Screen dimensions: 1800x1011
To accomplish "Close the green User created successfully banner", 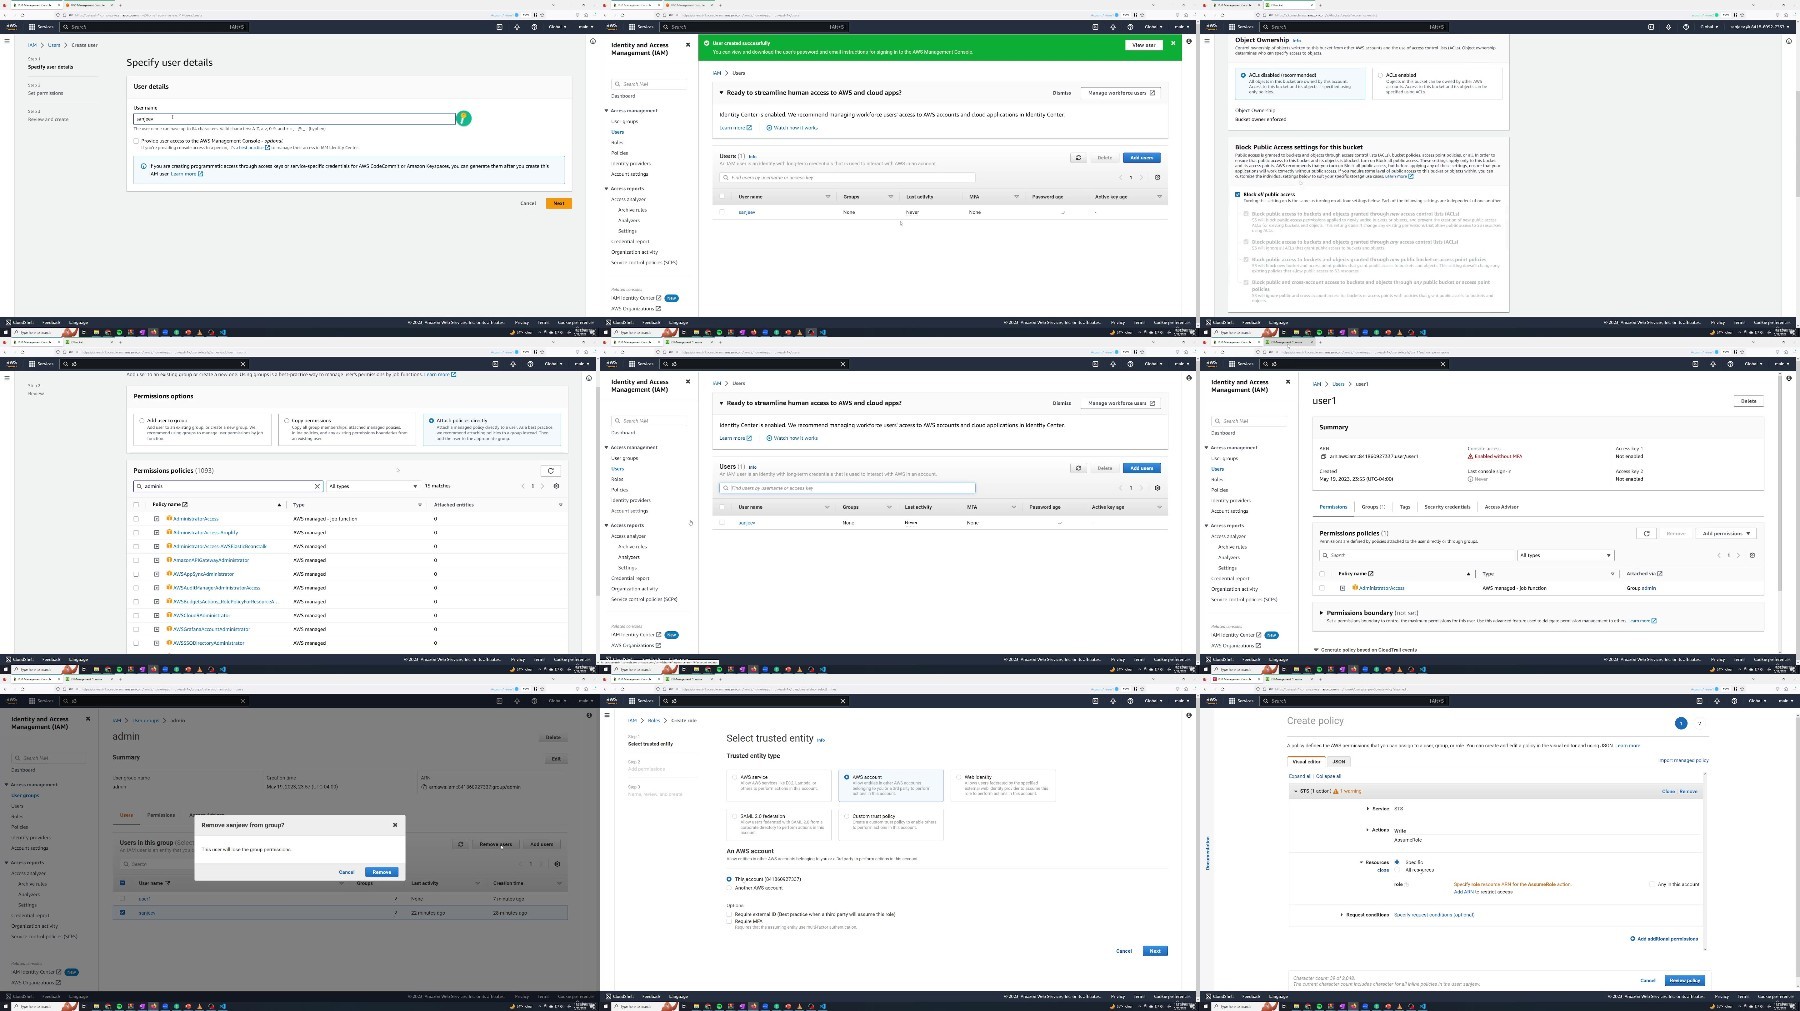I will pyautogui.click(x=1172, y=45).
